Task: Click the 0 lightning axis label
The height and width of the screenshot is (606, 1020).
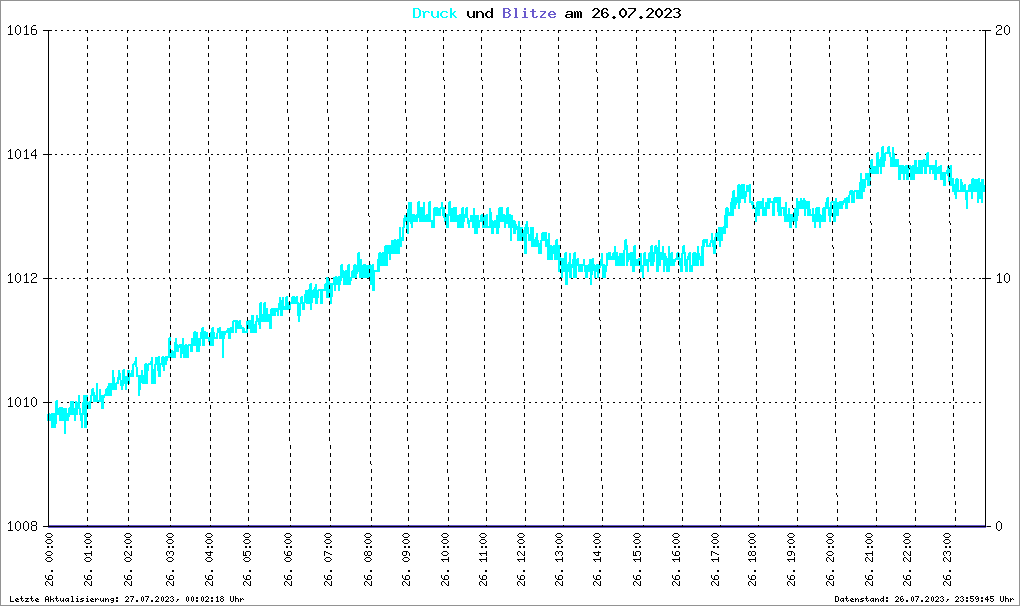Action: pyautogui.click(x=999, y=526)
